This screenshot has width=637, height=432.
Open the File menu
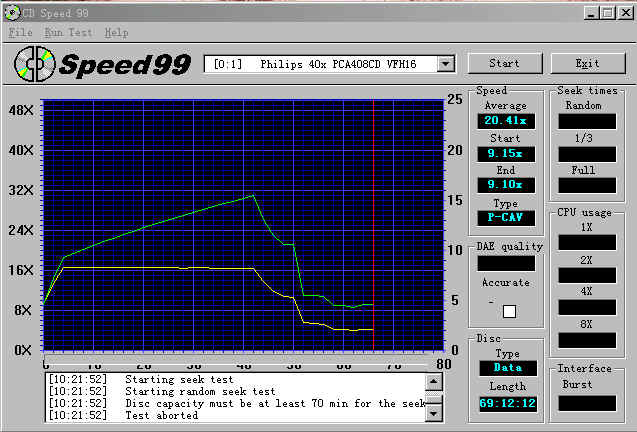pos(20,33)
